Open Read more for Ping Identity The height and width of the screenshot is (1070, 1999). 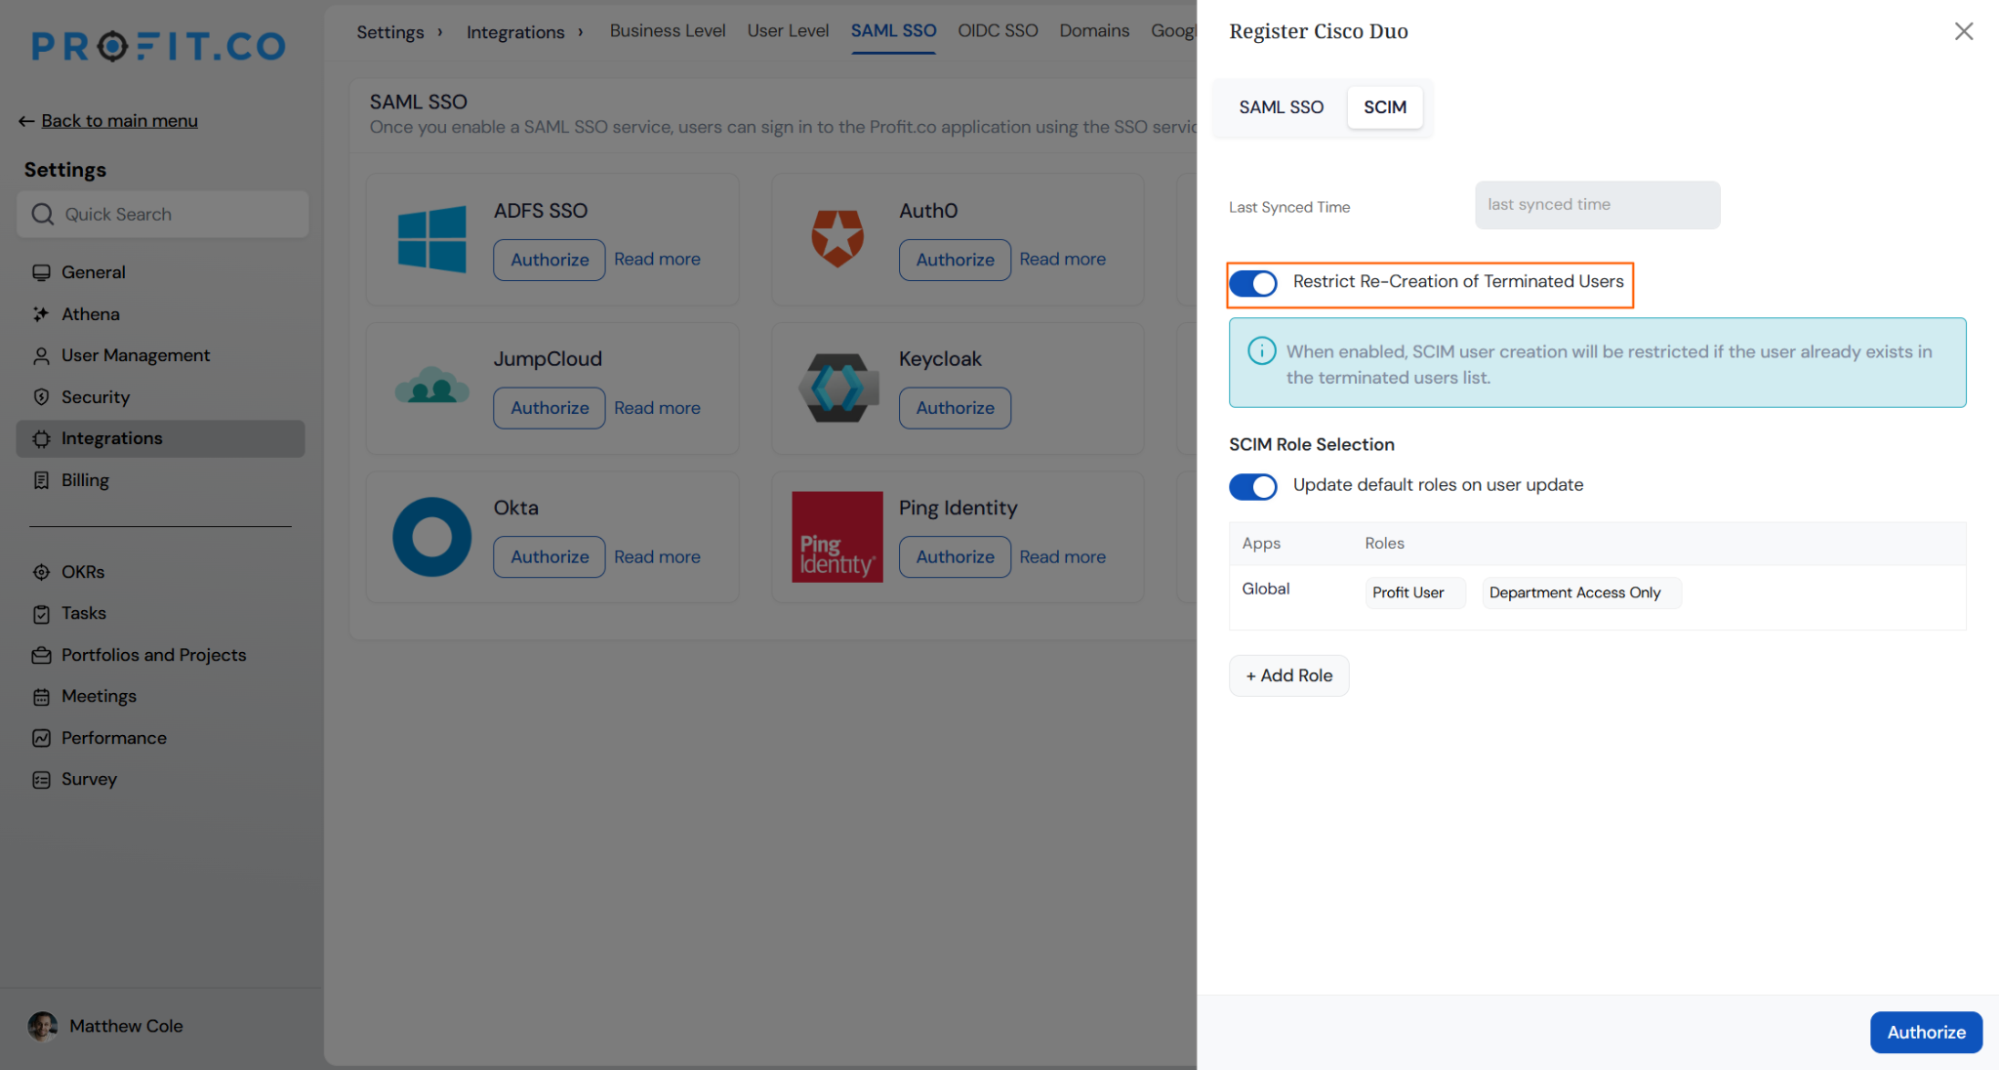[x=1062, y=557]
